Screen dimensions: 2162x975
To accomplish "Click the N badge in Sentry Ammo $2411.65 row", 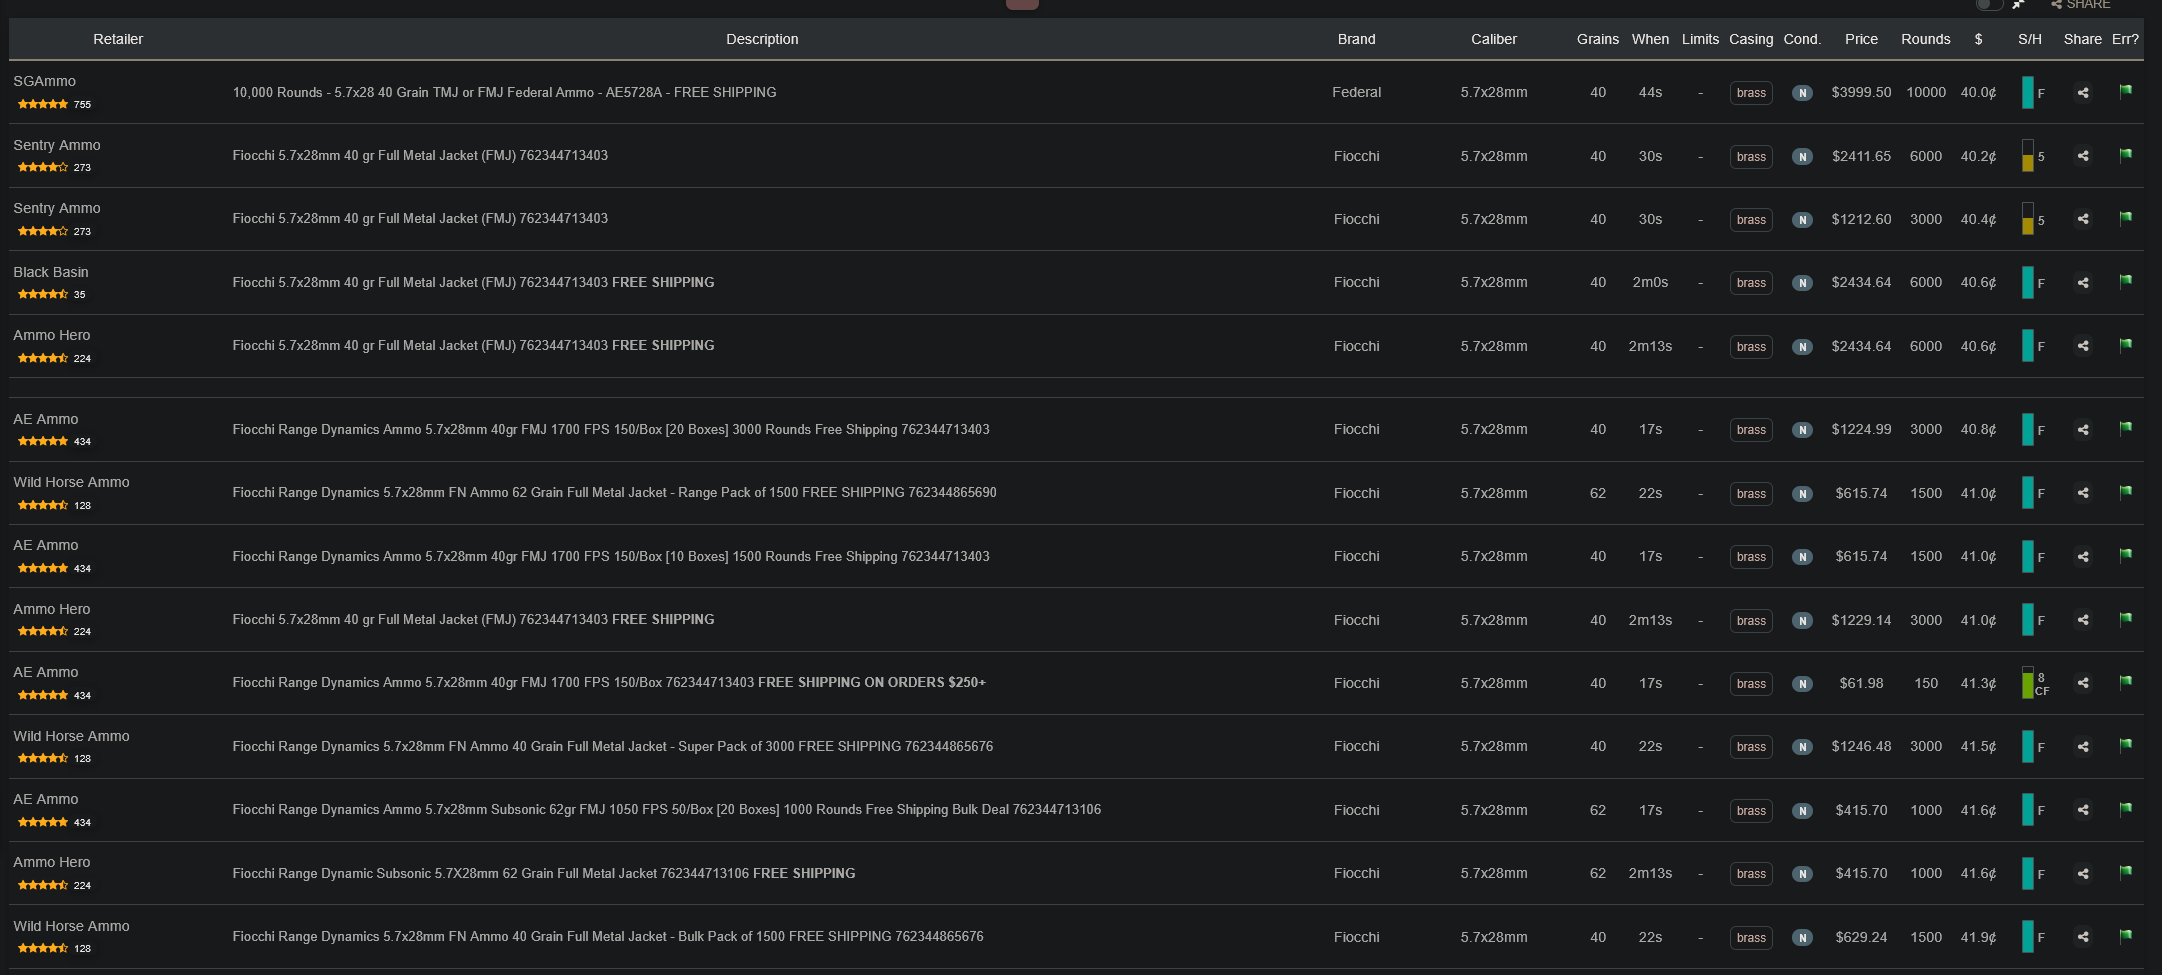I will 1802,157.
